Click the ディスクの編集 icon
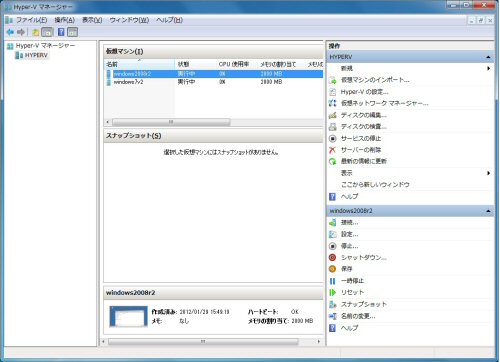Viewport: 500px width, 362px height. point(332,115)
